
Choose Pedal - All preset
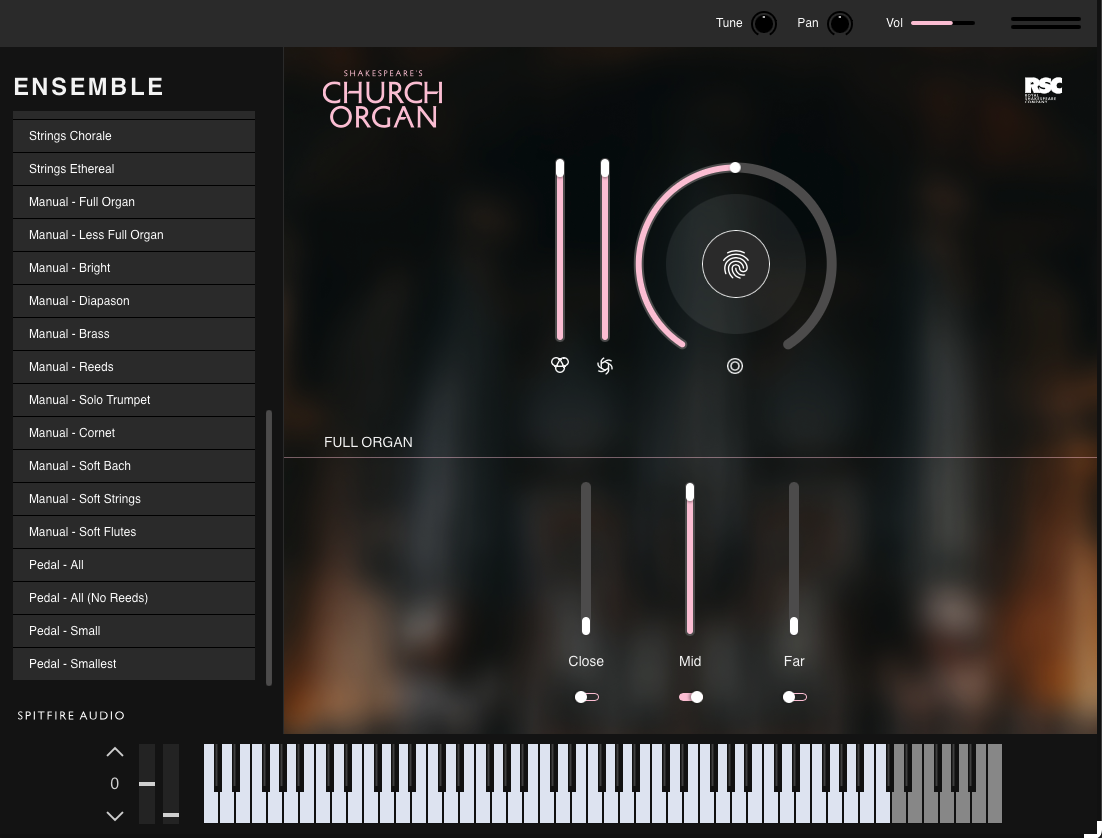[x=134, y=565]
